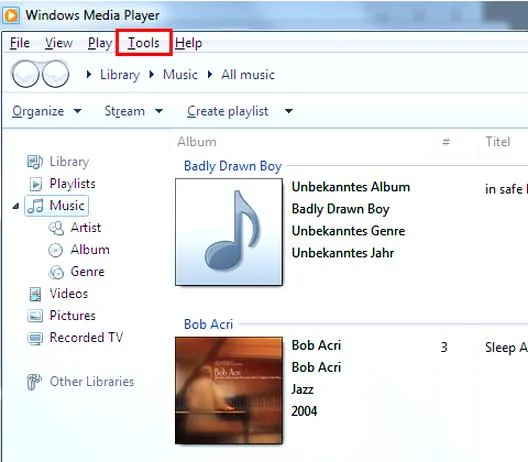Open Playlists via its play icon
Viewport: 528px width, 462px height.
[x=35, y=184]
